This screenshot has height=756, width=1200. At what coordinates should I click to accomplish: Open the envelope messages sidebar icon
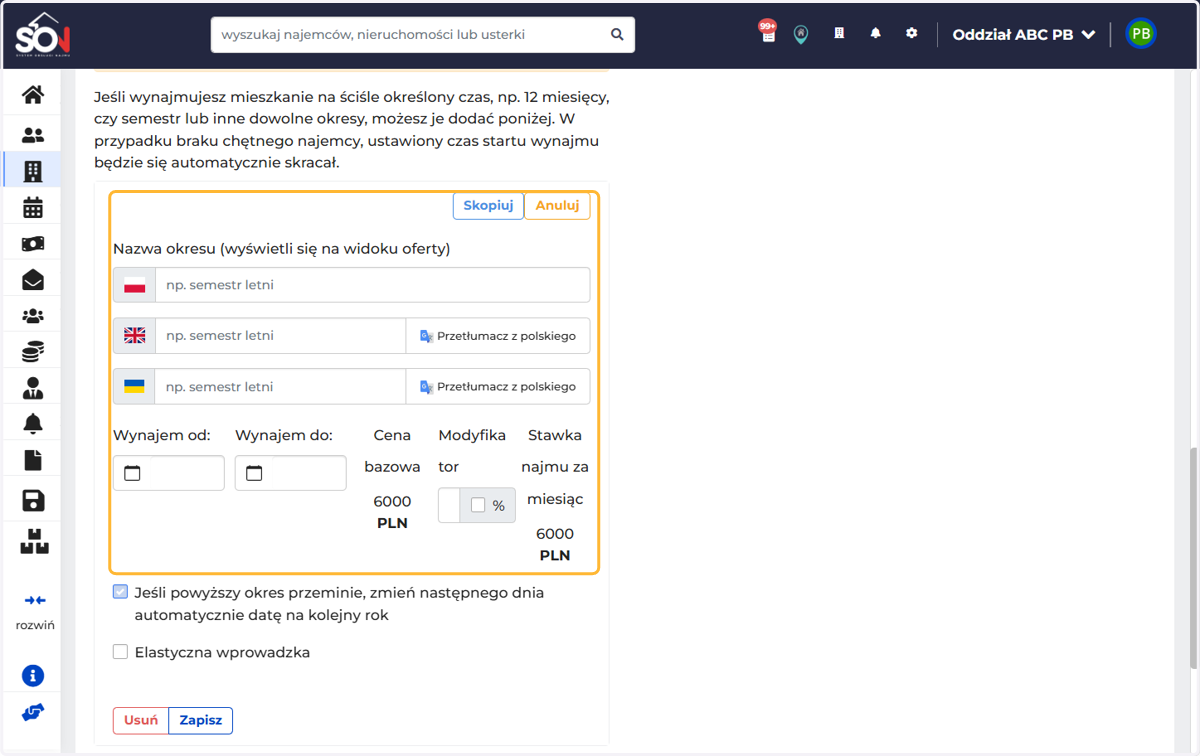tap(33, 279)
